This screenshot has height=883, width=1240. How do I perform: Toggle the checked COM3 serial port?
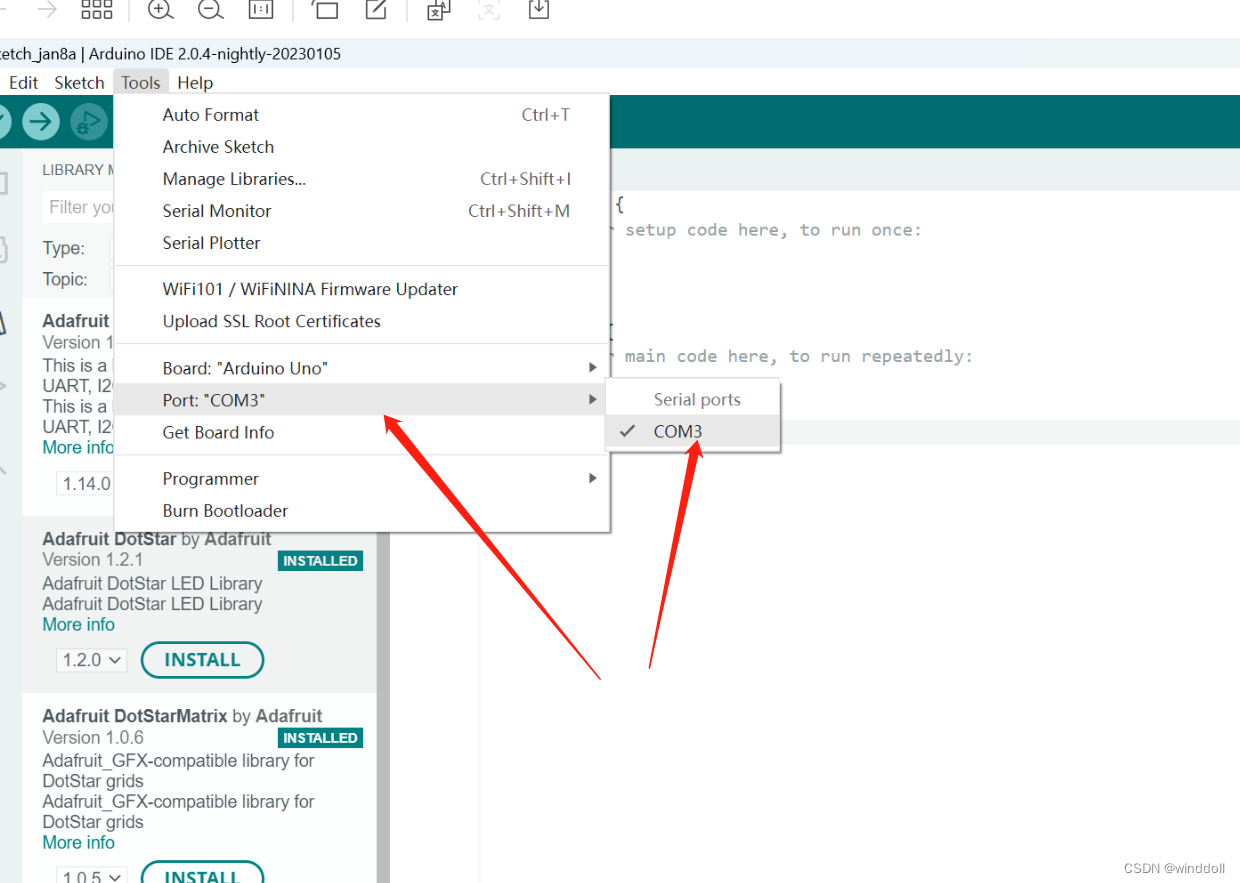coord(693,431)
